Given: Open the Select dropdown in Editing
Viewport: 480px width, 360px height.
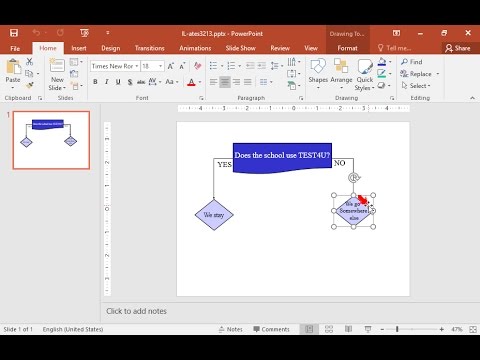Looking at the screenshot, I should click(x=416, y=86).
